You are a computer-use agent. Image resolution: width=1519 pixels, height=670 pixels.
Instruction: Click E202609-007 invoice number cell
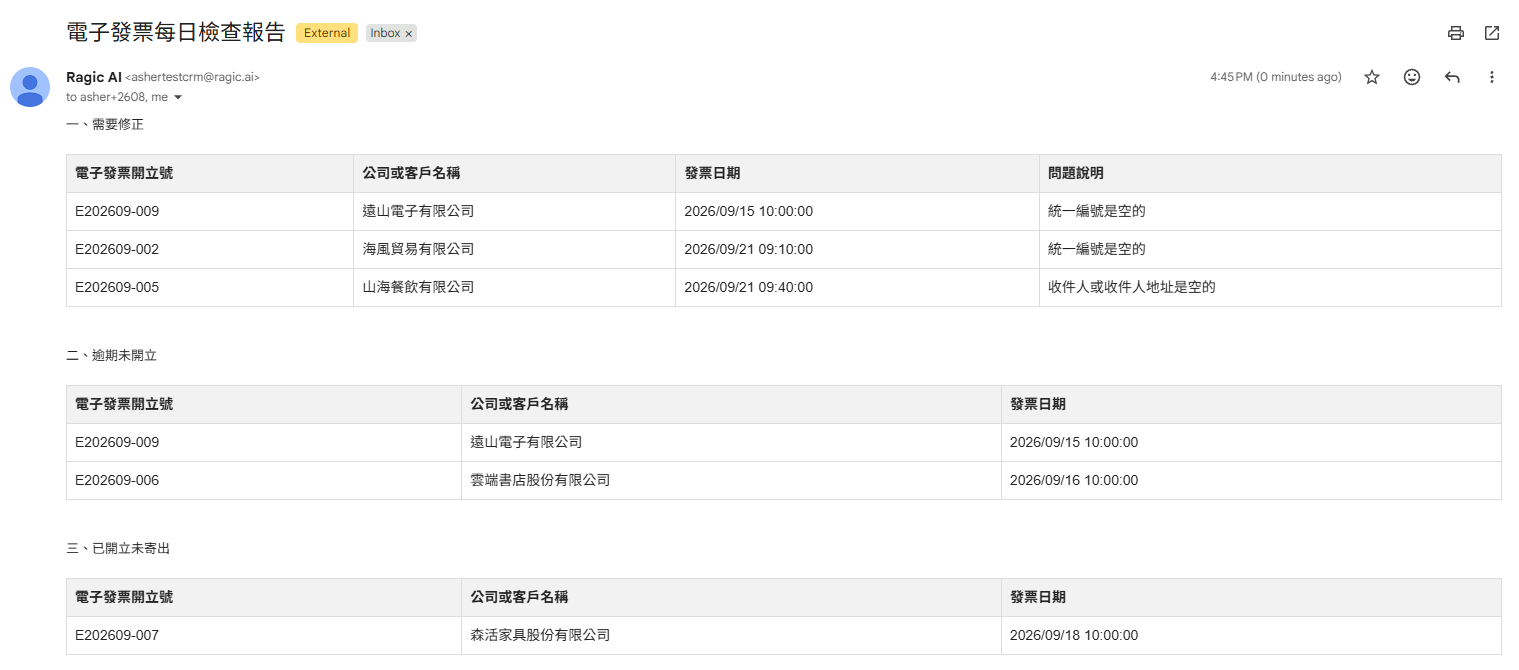click(264, 635)
